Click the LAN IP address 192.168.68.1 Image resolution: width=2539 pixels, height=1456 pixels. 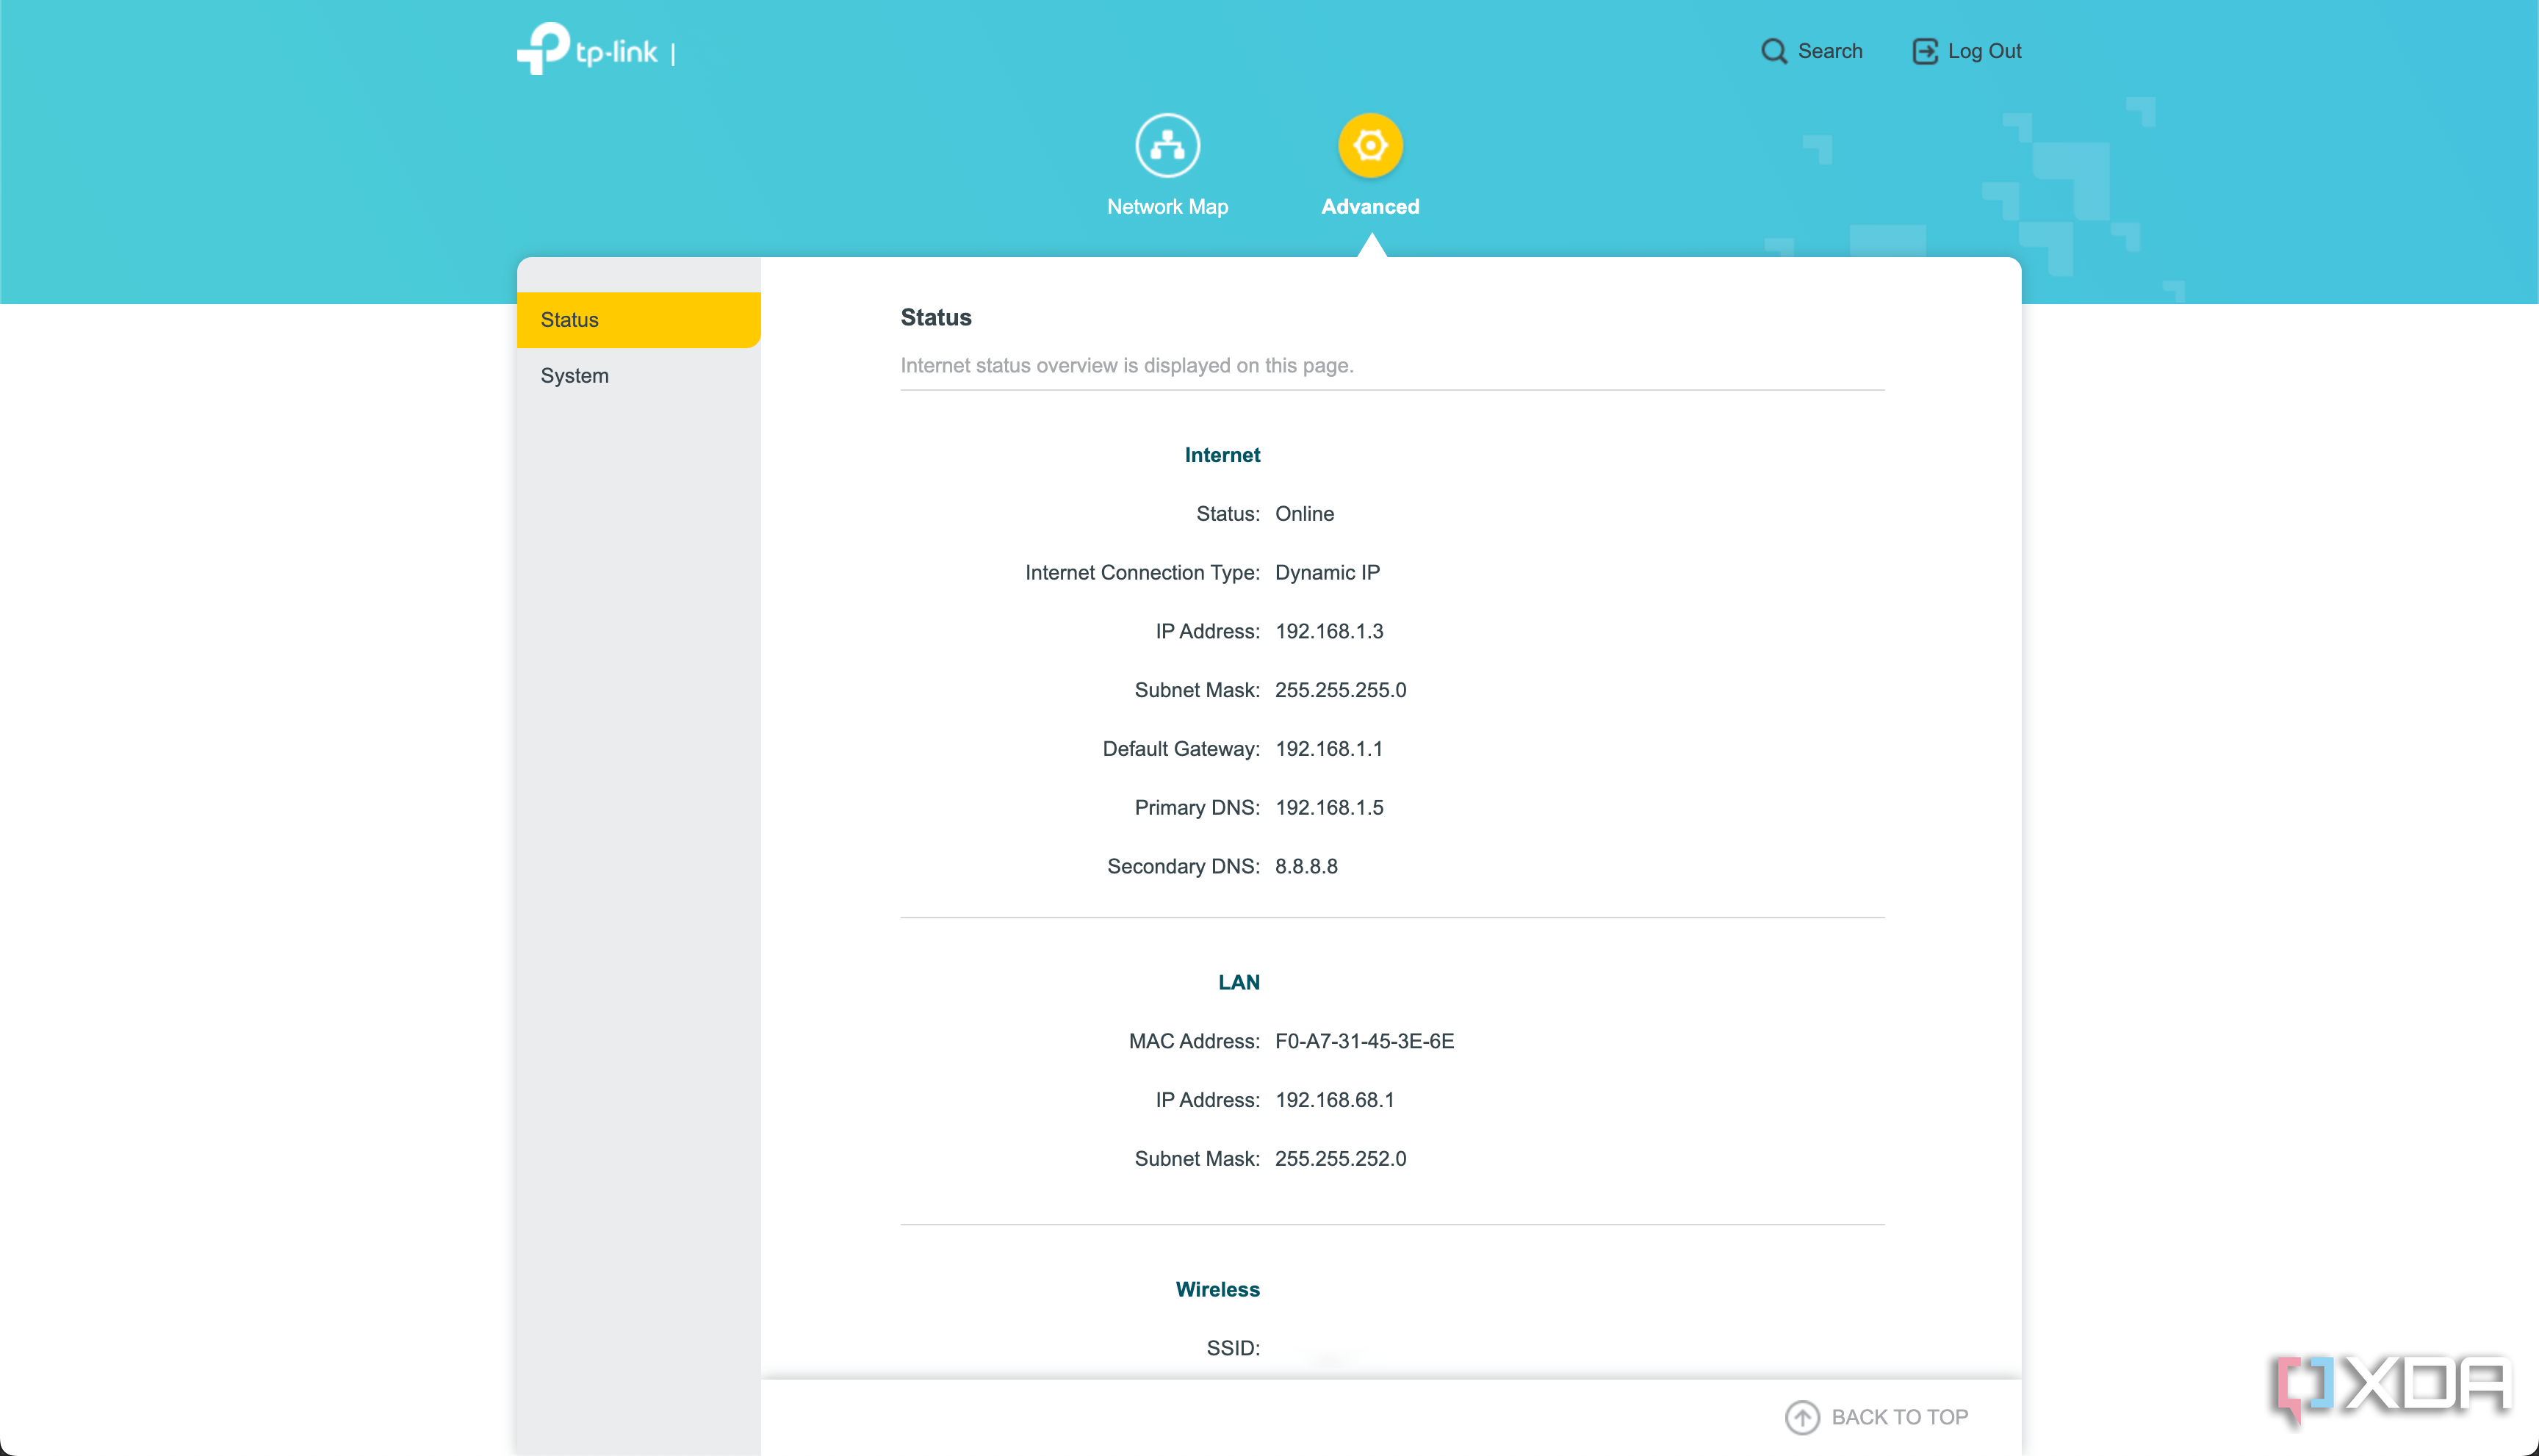click(x=1334, y=1100)
